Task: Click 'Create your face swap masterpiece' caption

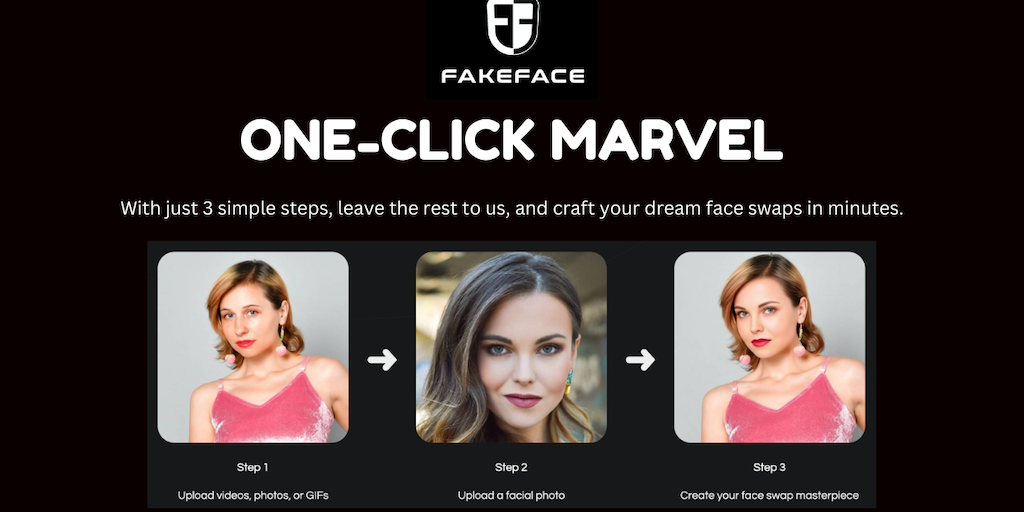Action: [769, 496]
